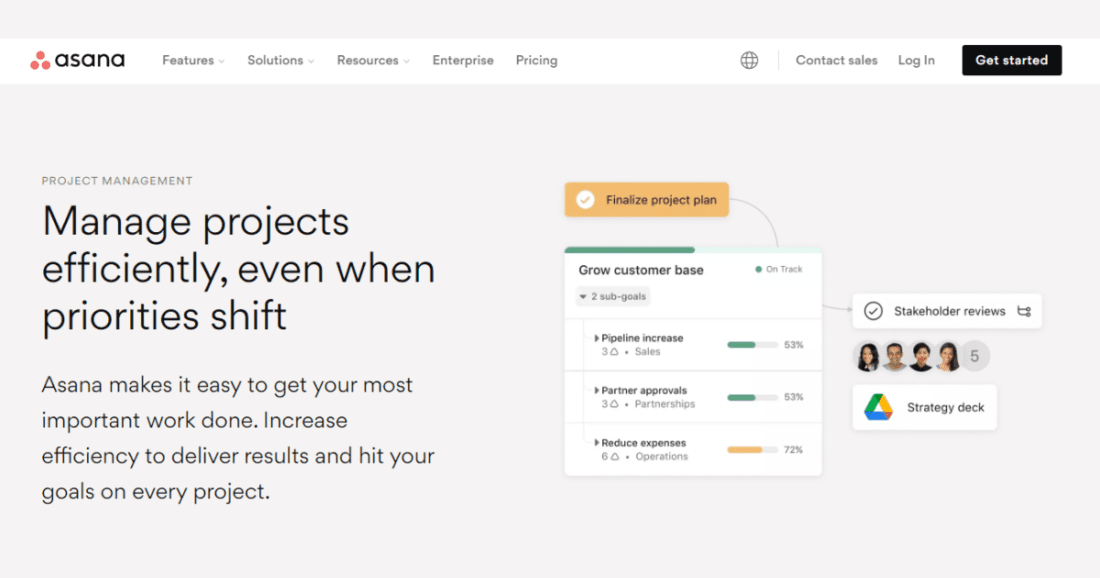Open the Strategy deck attachment card
The width and height of the screenshot is (1100, 578).
pyautogui.click(x=925, y=408)
